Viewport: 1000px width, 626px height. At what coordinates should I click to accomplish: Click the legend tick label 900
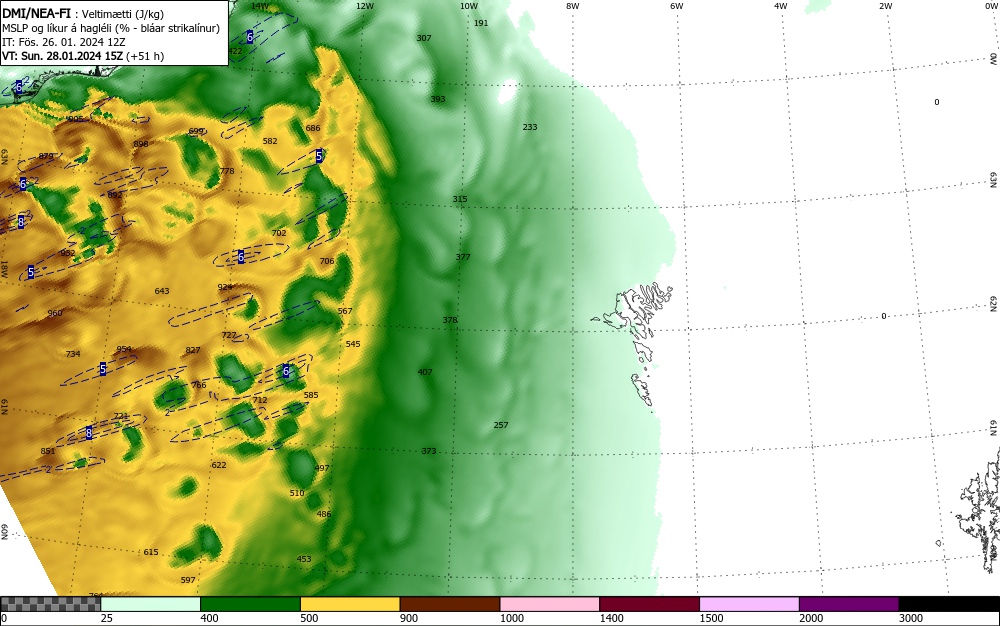pyautogui.click(x=409, y=618)
